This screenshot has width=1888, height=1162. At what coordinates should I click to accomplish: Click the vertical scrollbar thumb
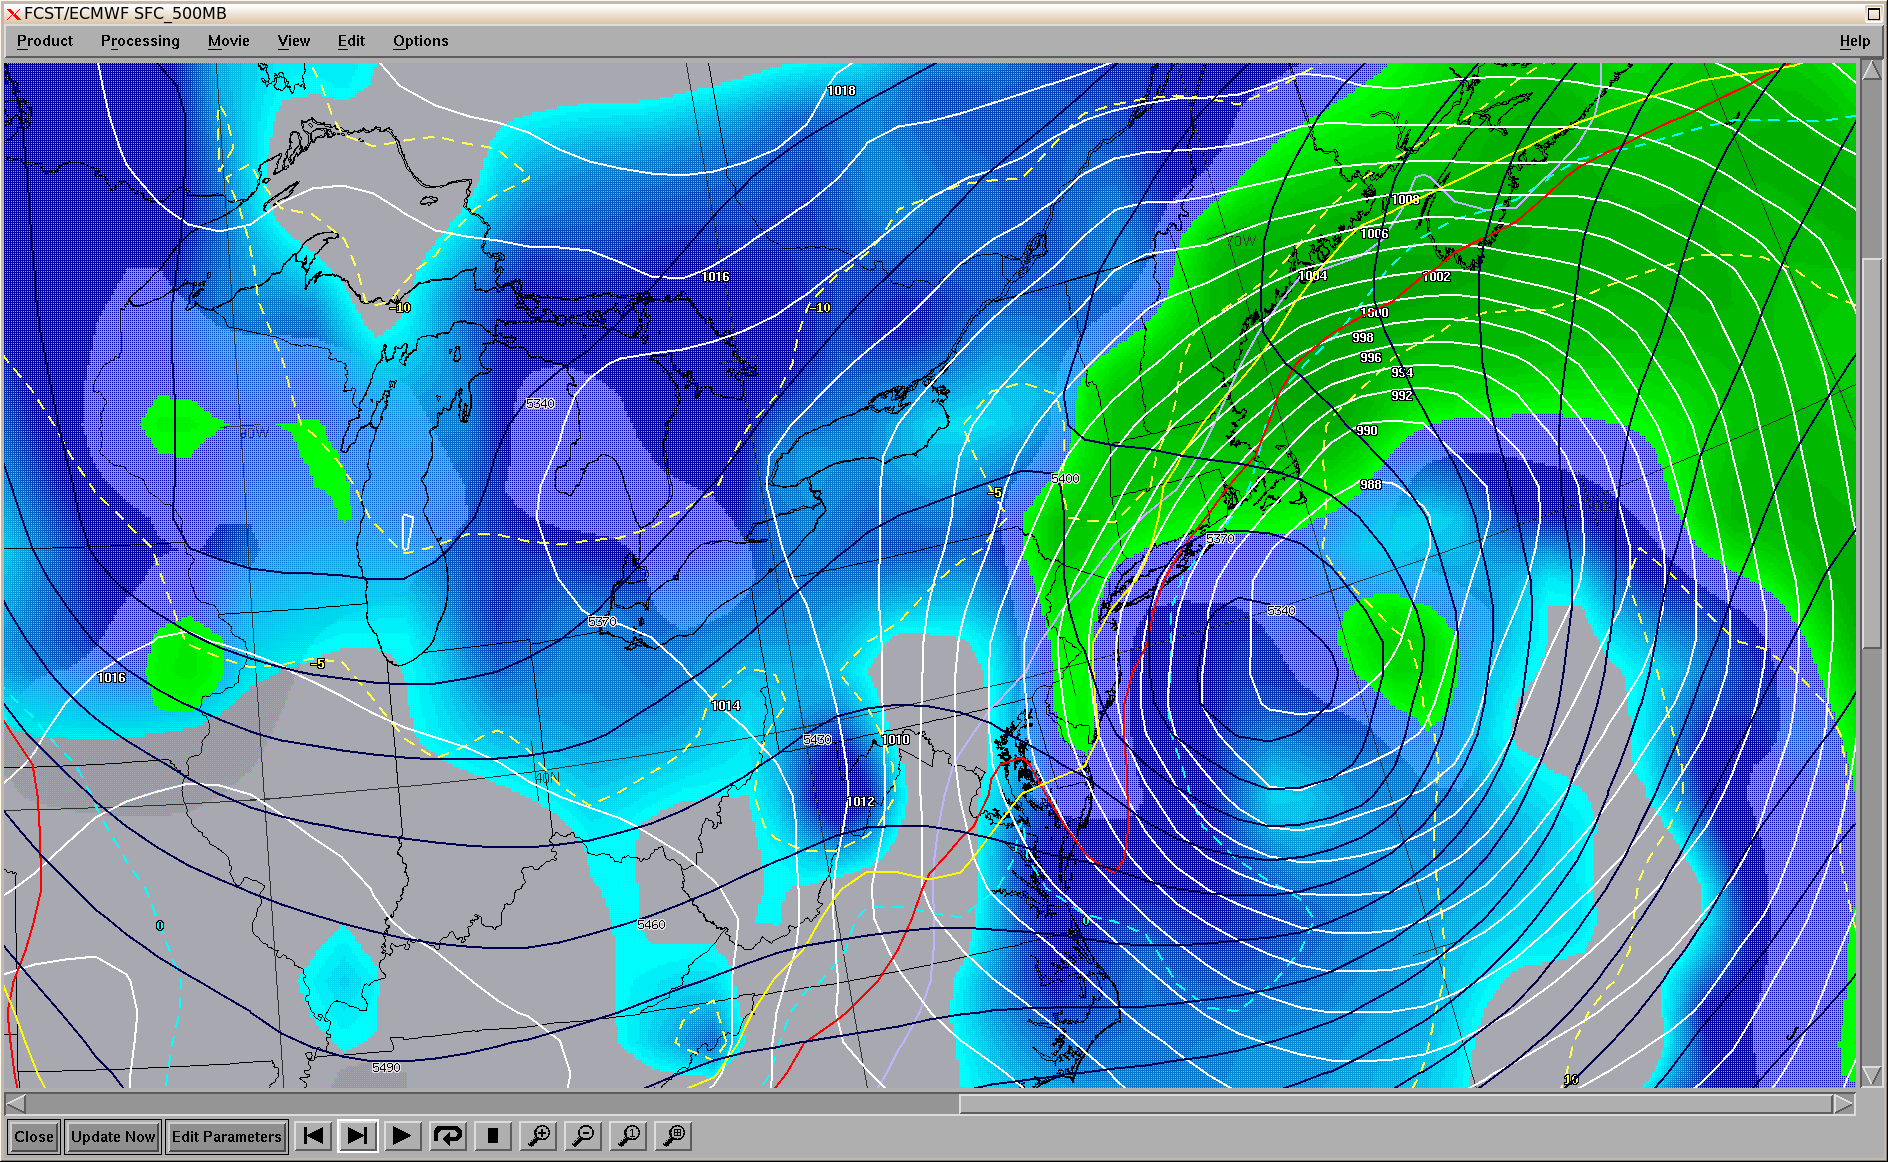(x=1871, y=453)
